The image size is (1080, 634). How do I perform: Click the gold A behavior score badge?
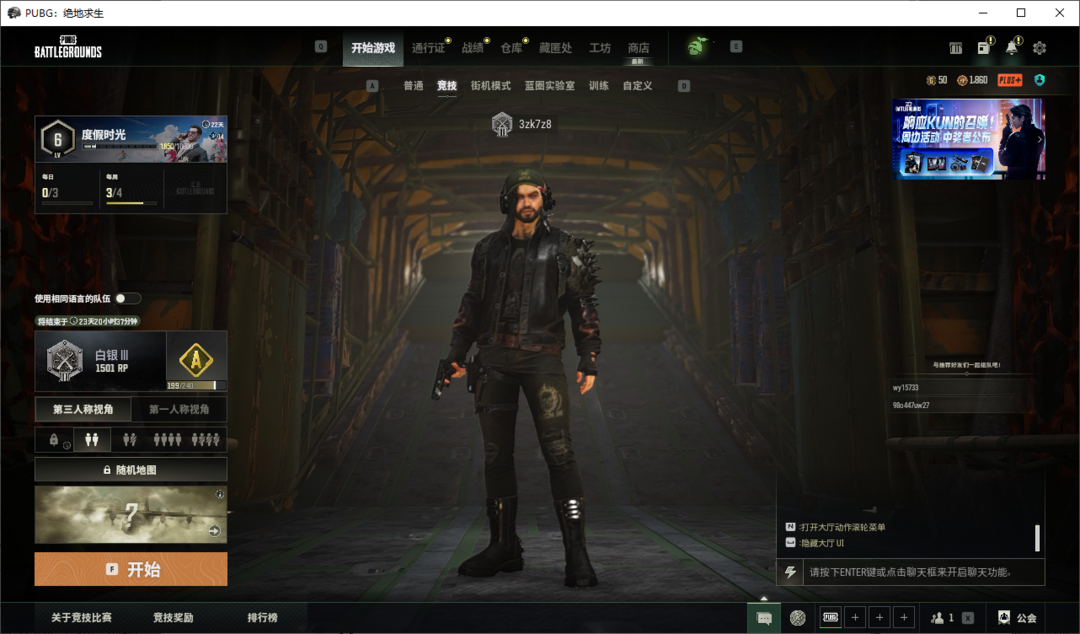(x=196, y=360)
